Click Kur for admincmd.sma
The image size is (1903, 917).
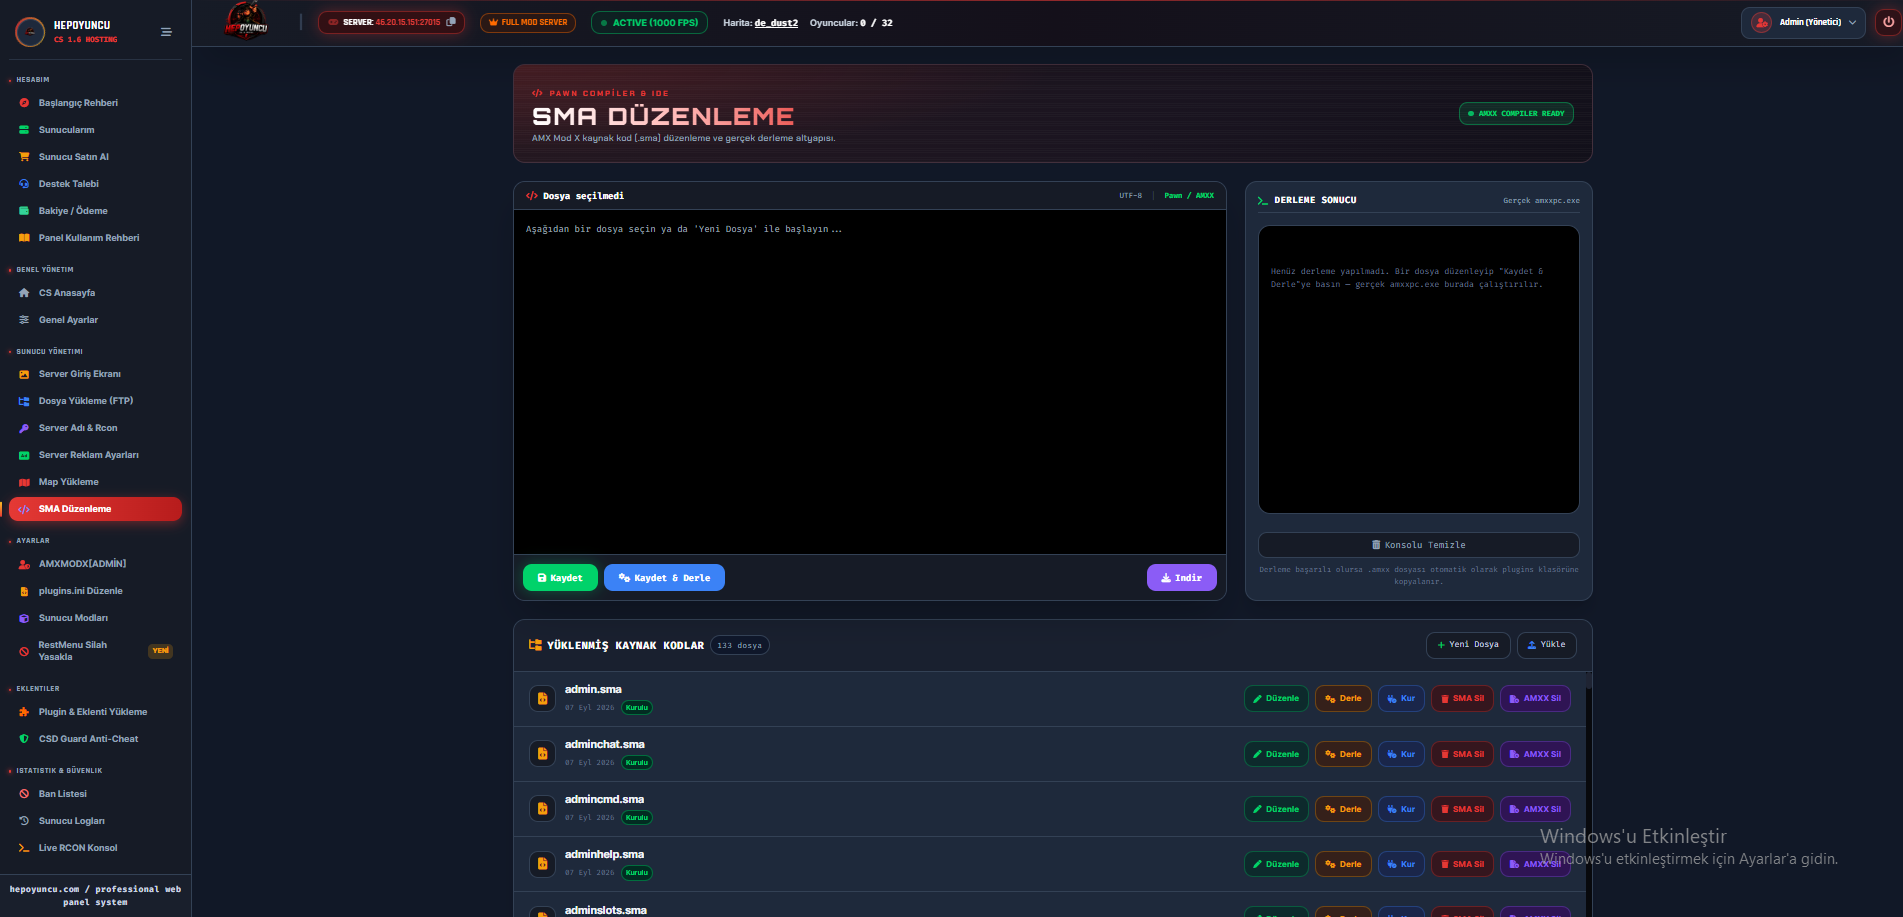pyautogui.click(x=1401, y=809)
